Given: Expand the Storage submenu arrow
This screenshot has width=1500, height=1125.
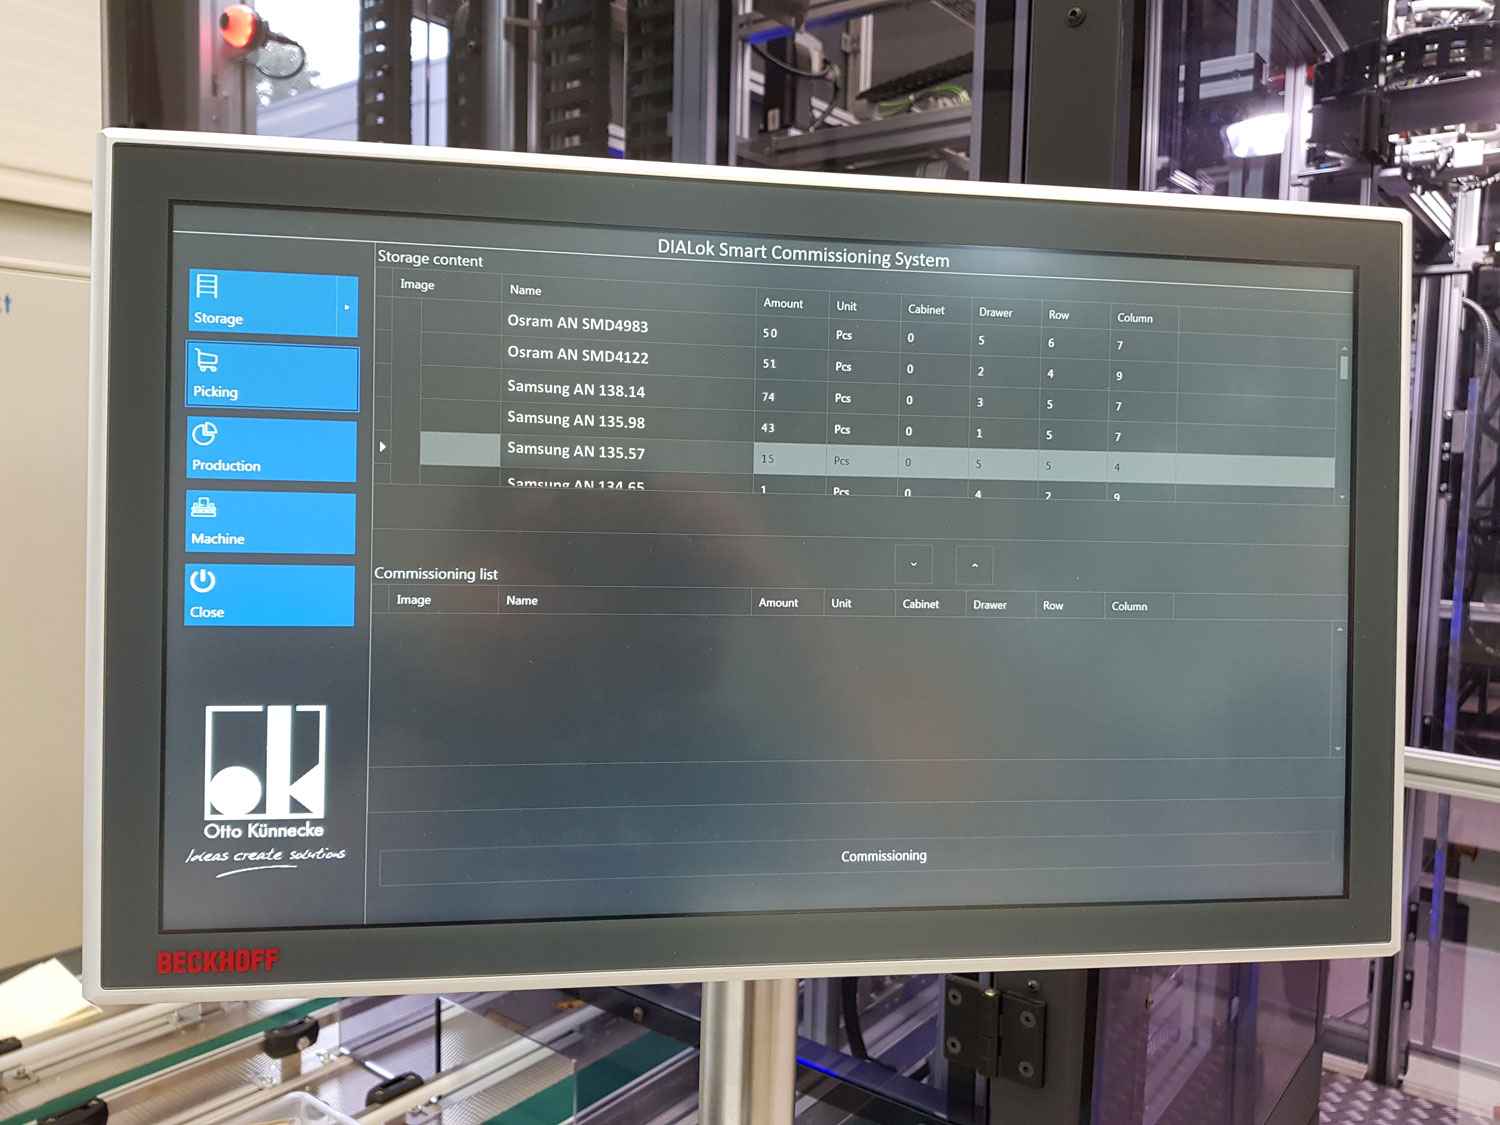Looking at the screenshot, I should pos(347,307).
